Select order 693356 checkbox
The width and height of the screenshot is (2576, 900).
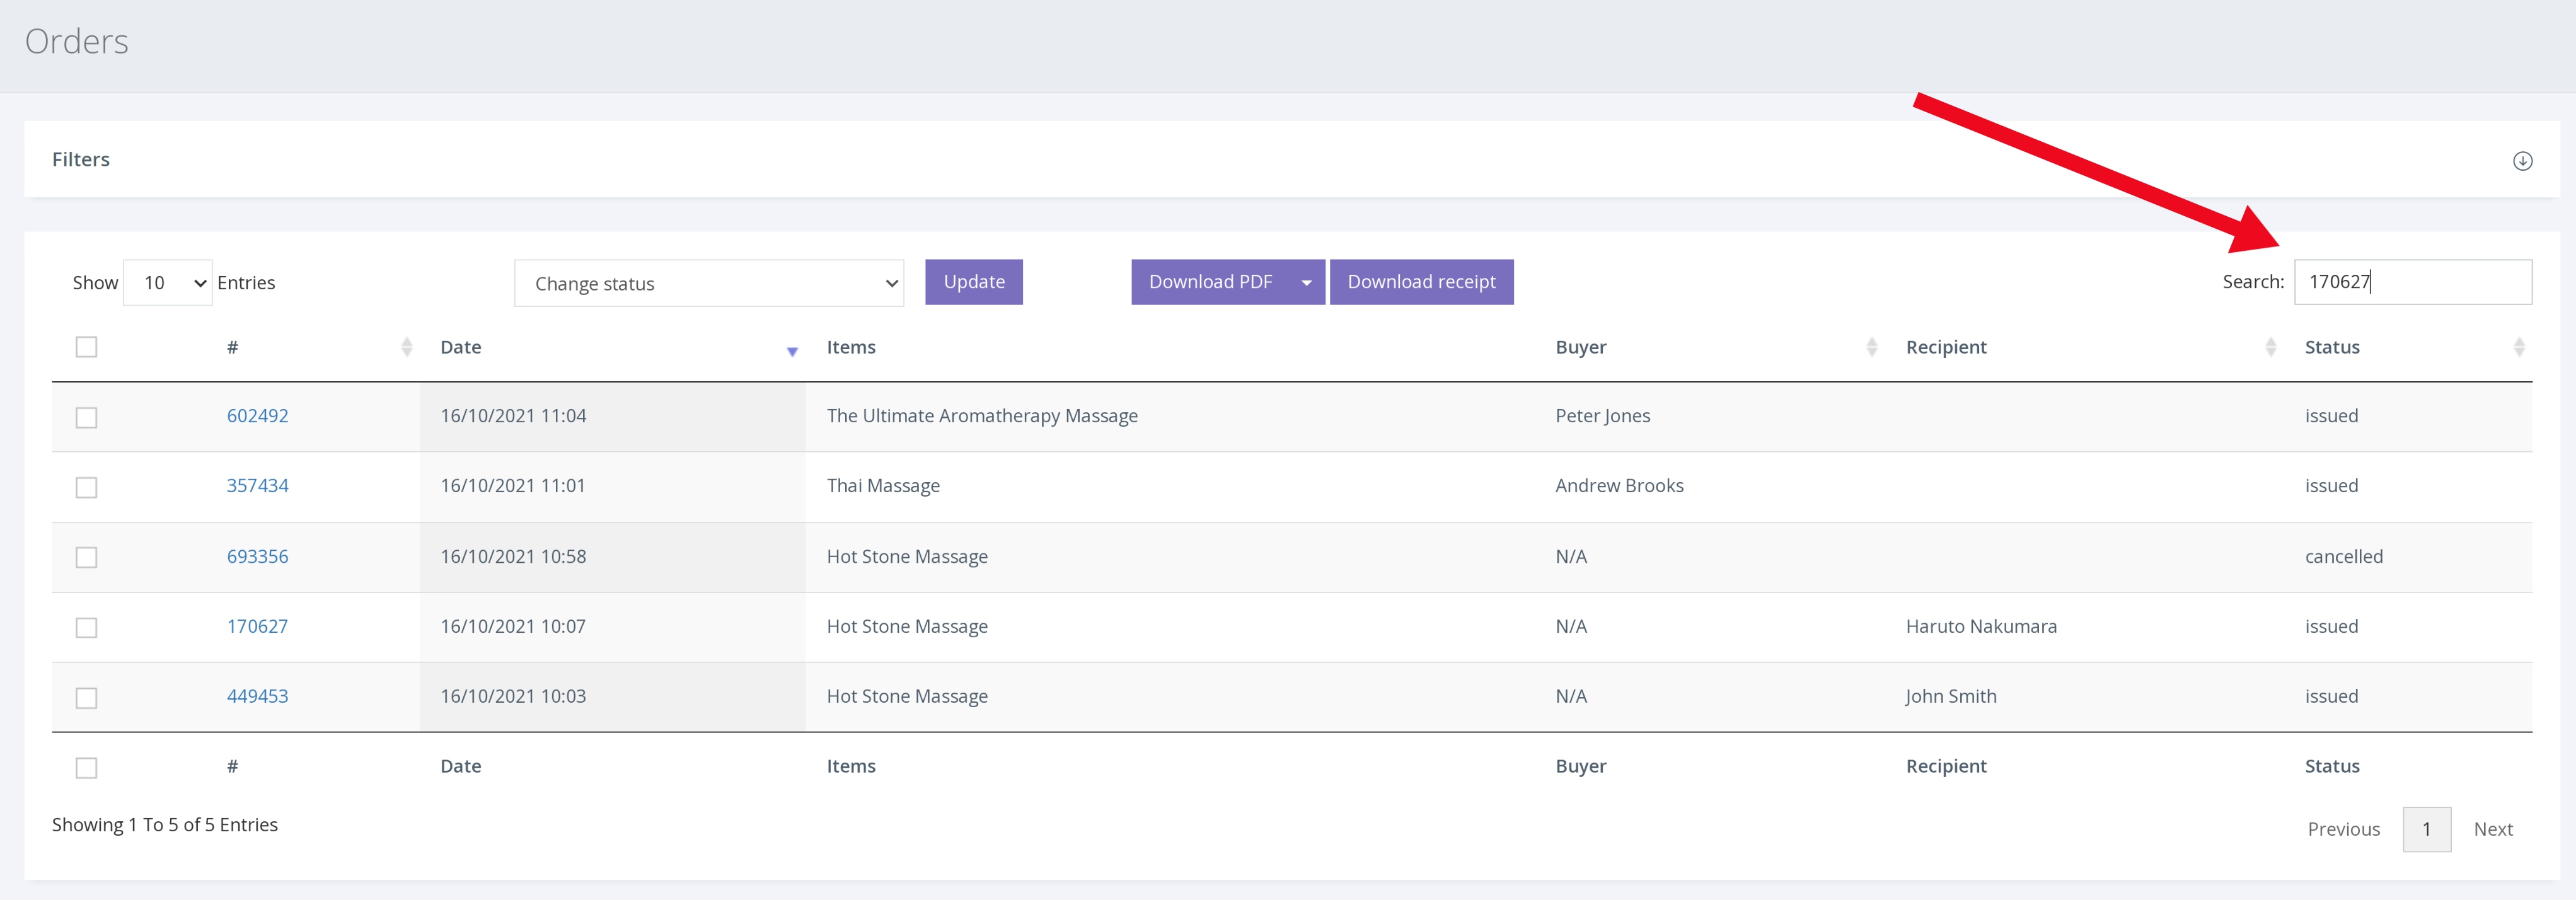click(87, 557)
